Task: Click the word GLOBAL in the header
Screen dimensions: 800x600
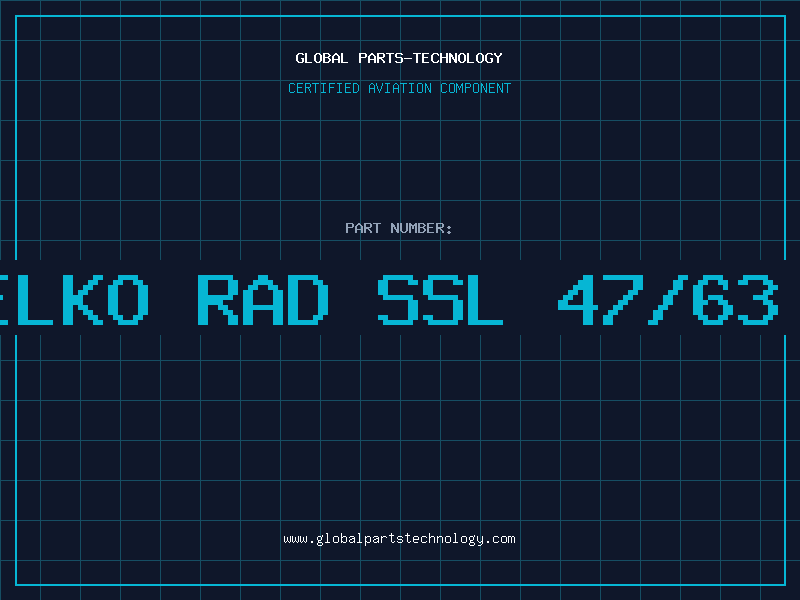Action: point(321,58)
